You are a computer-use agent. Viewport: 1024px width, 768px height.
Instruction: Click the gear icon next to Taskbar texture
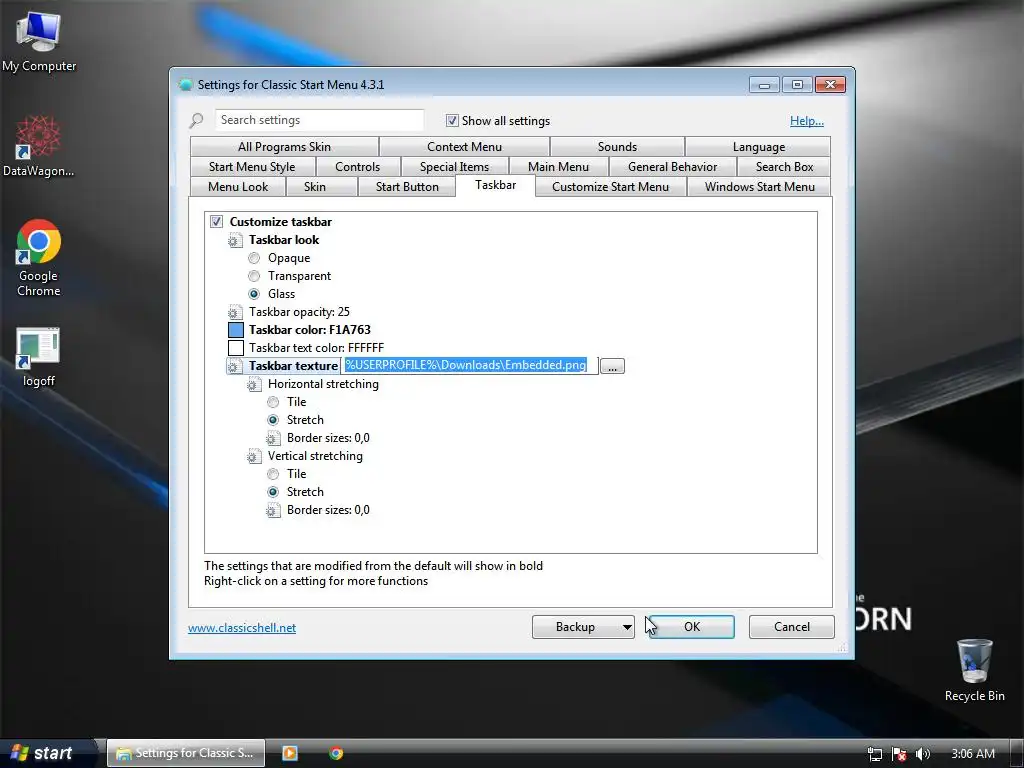point(235,366)
